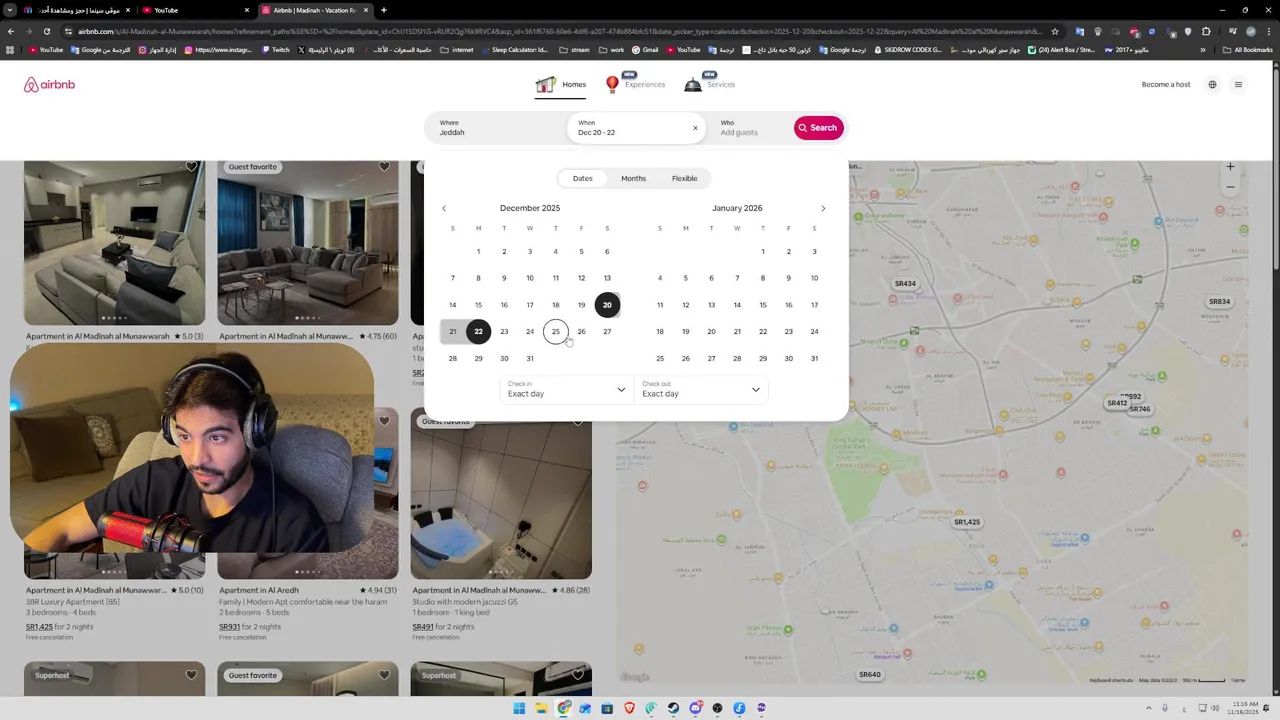Open File Explorer from the taskbar
The width and height of the screenshot is (1280, 720).
pos(541,708)
